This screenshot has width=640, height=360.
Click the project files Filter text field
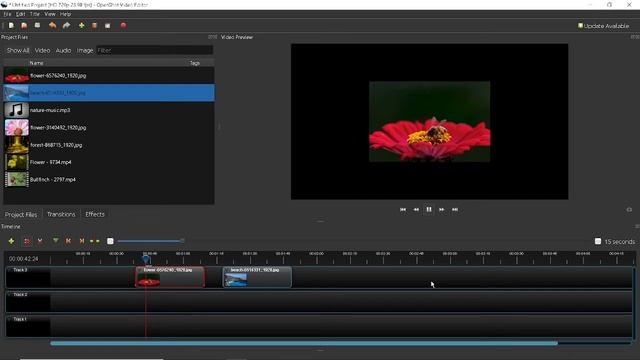(x=155, y=50)
